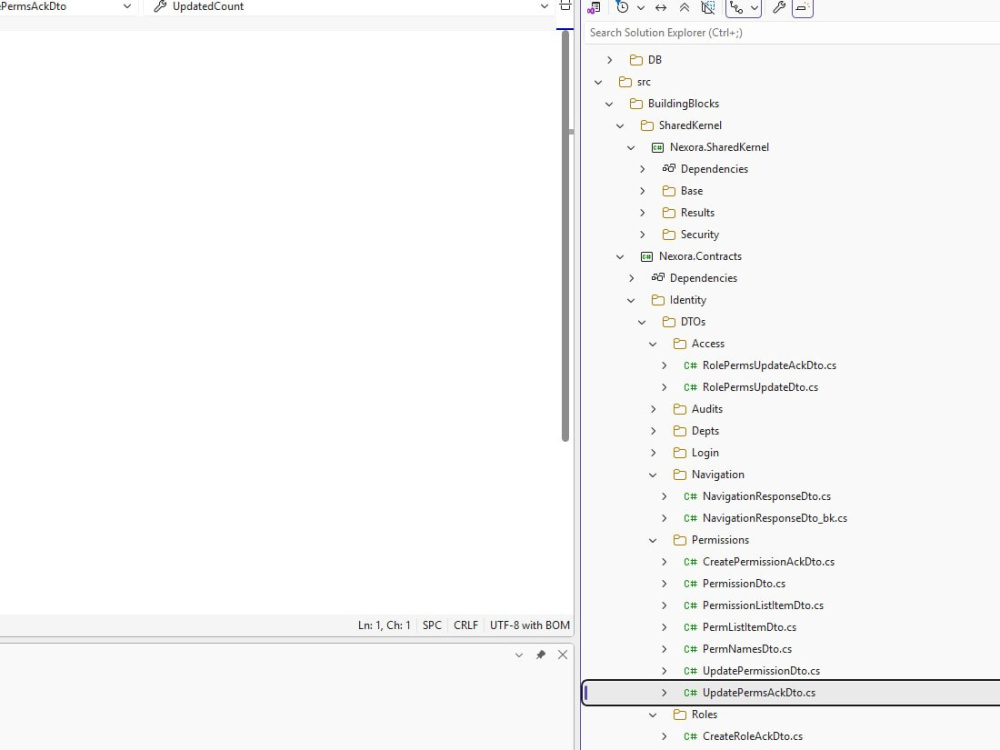The image size is (1000, 750).
Task: Select the Depts folder
Action: point(705,431)
